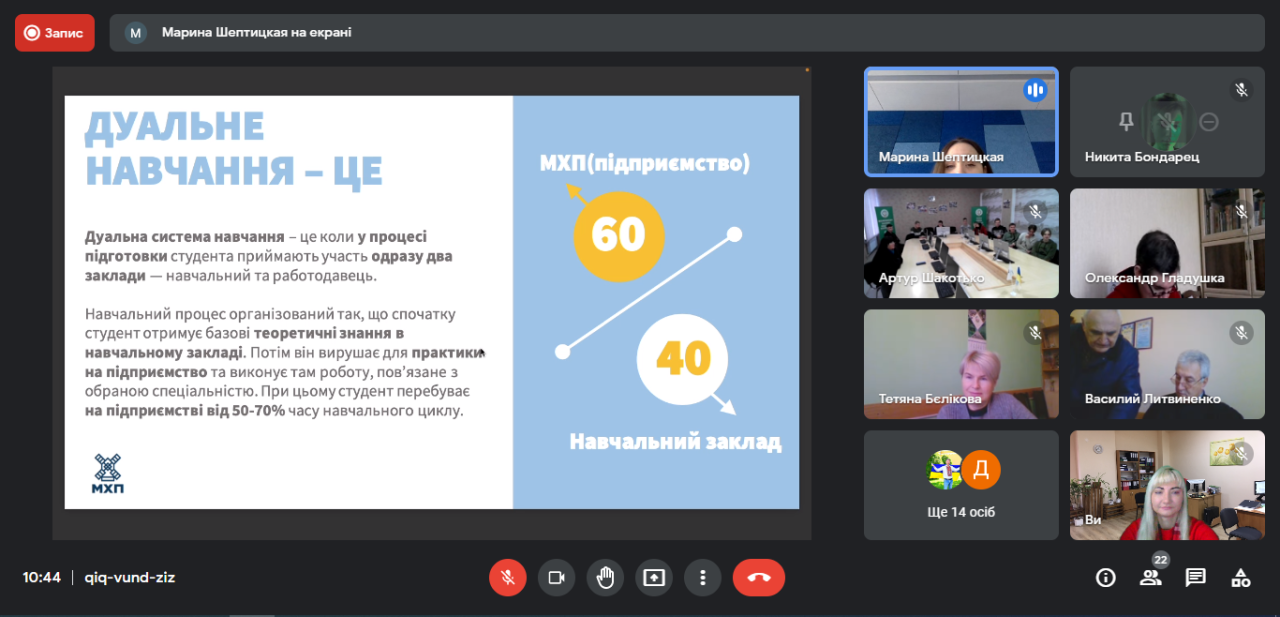Select Тетяна Бєлікова video tile

pos(961,364)
